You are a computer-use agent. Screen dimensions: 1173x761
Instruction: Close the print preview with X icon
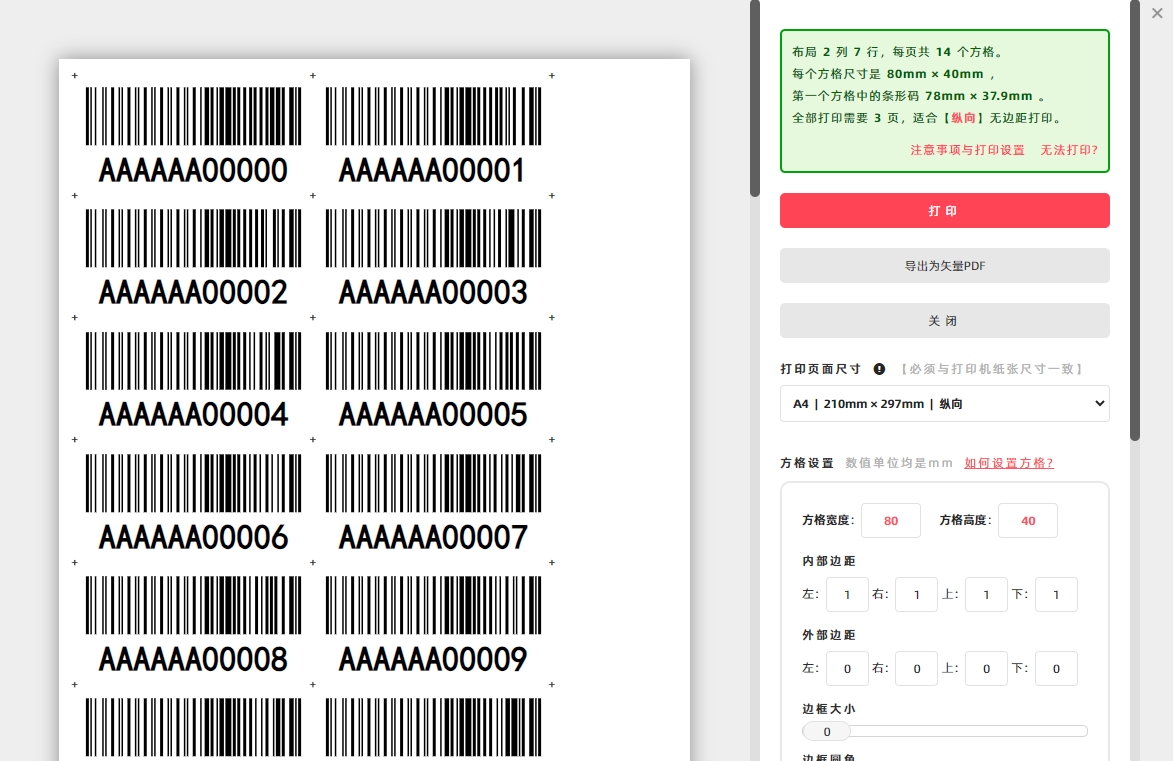coord(1157,13)
